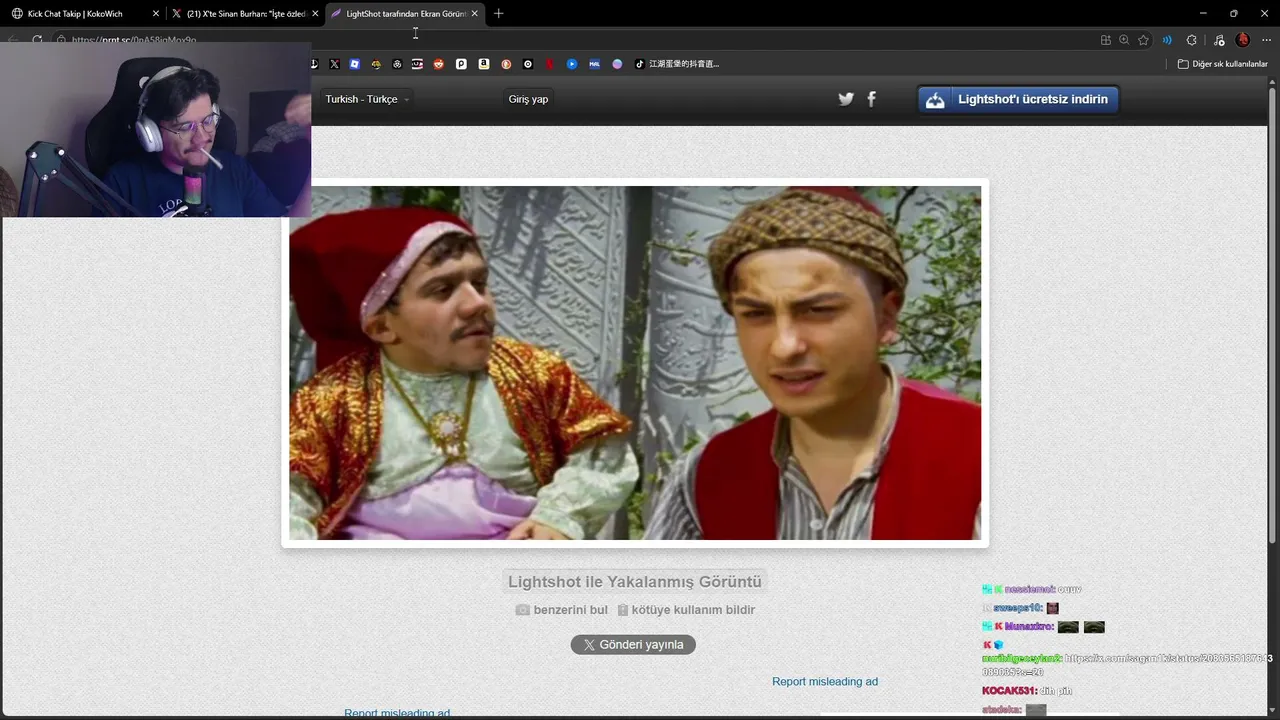Open browser settings three-dot menu
This screenshot has width=1280, height=720.
(x=1266, y=40)
